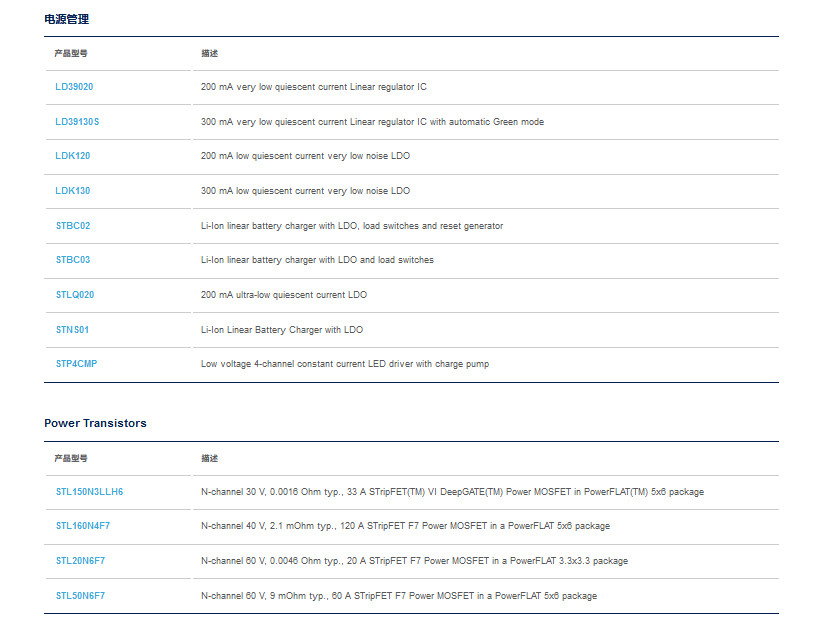The width and height of the screenshot is (818, 630).
Task: Click the 产品型号 header in 电源管理 table
Action: tap(71, 53)
